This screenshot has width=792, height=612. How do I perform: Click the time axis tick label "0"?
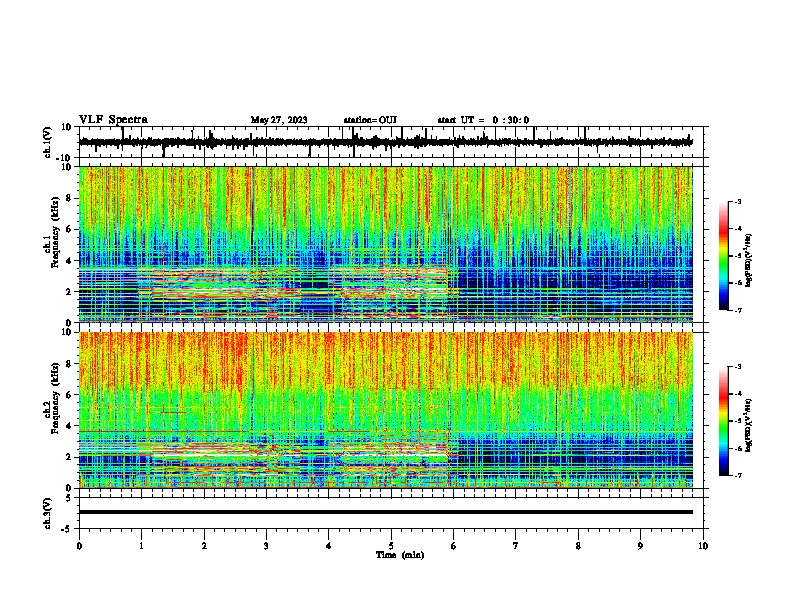[79, 546]
